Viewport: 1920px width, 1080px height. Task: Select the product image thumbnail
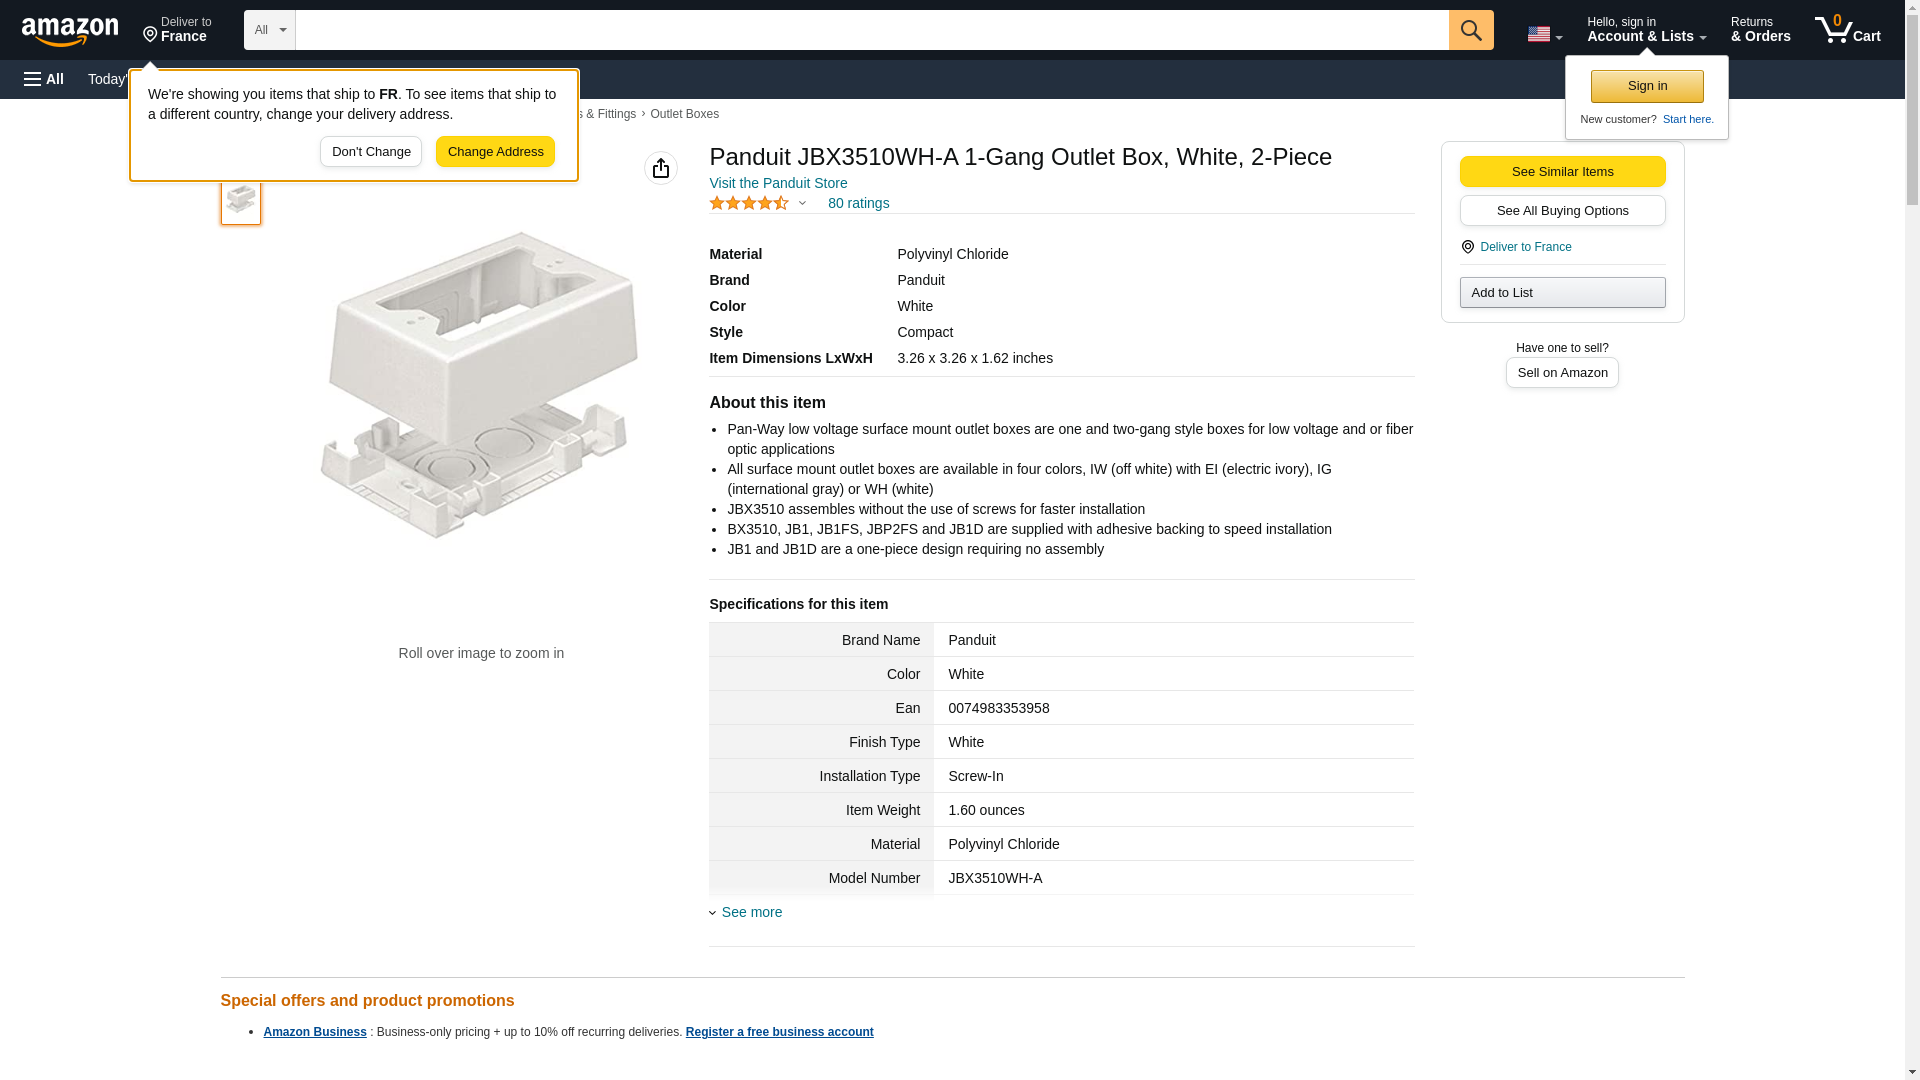(x=240, y=200)
